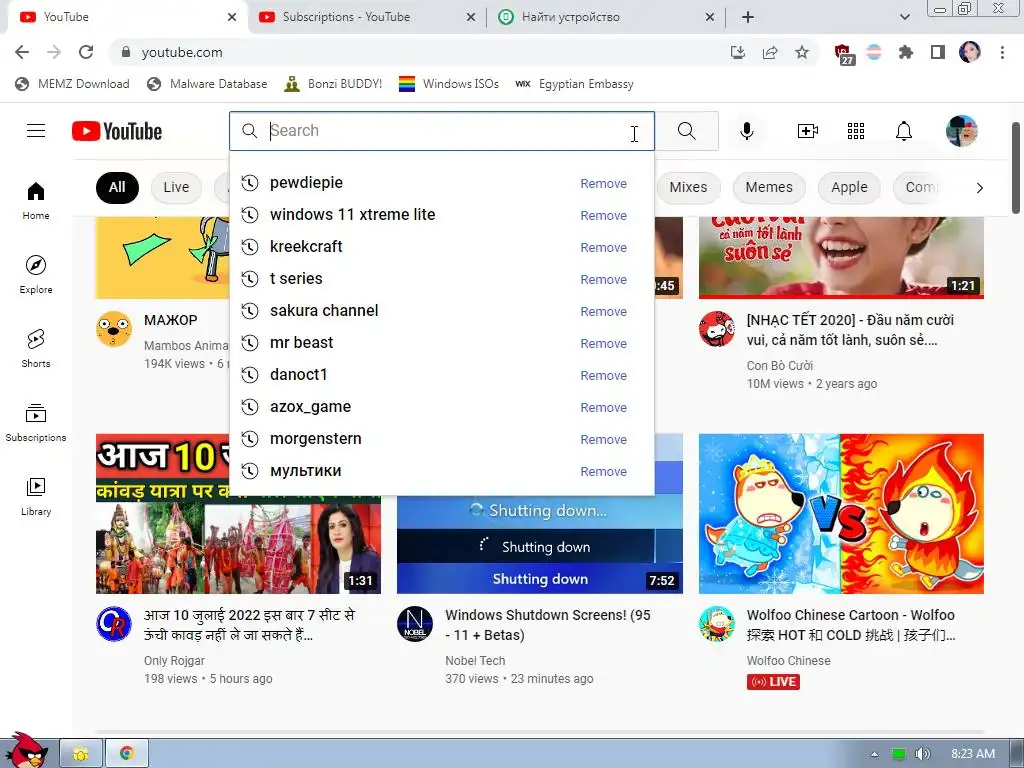Click the share page icon in address bar
Viewport: 1024px width, 768px height.
770,52
